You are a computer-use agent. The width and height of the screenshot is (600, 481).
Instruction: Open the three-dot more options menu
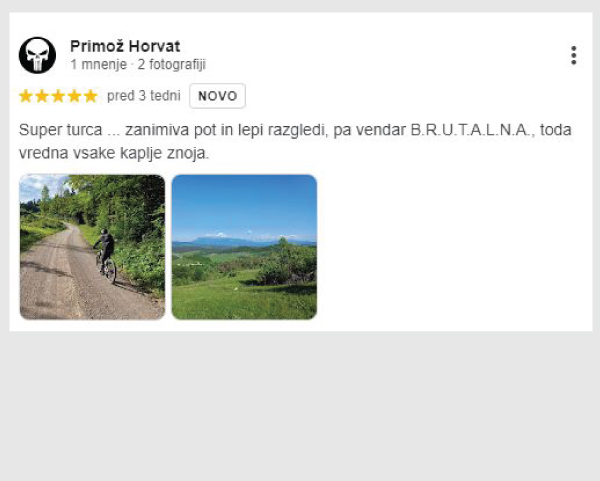(x=573, y=55)
